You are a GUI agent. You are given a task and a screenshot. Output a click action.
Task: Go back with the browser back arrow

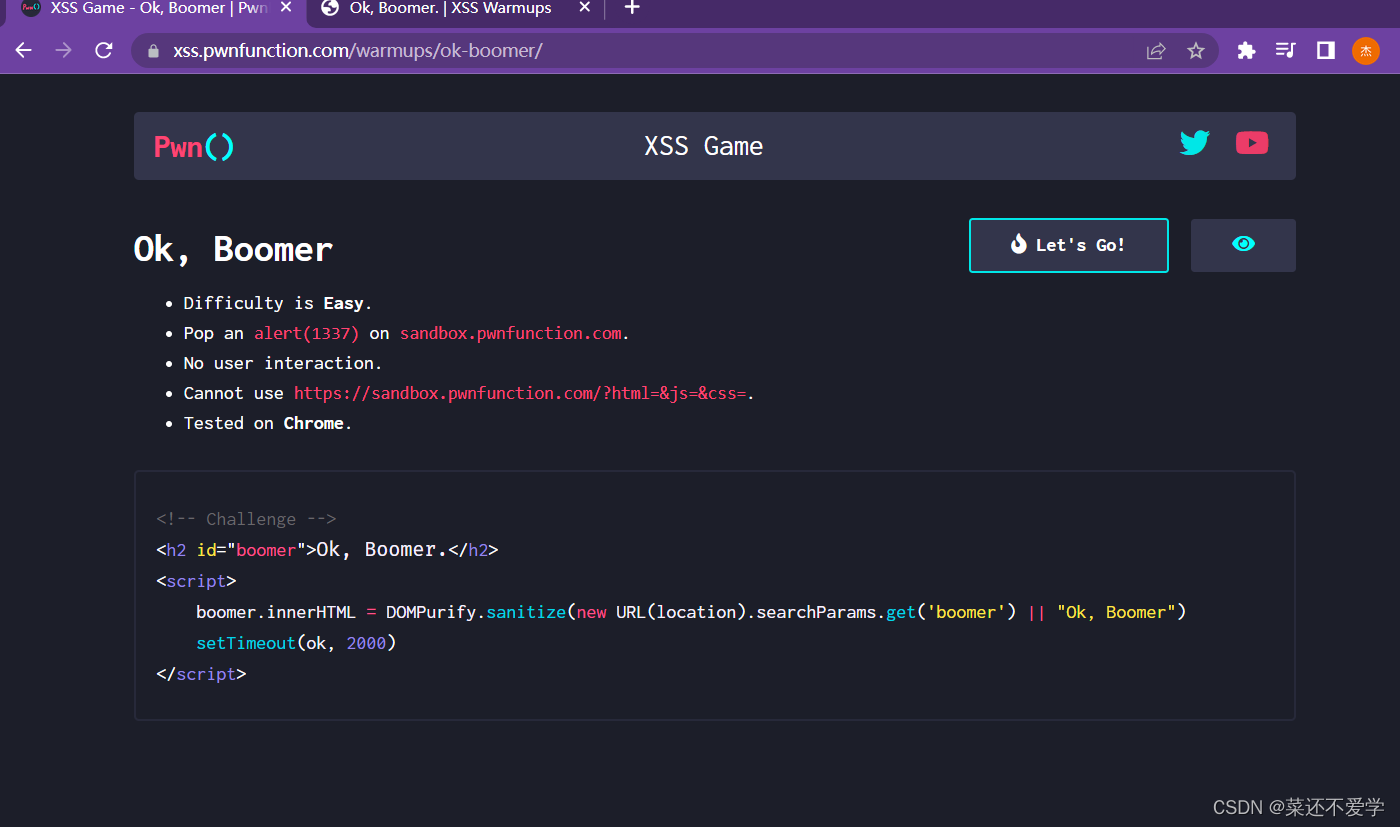pyautogui.click(x=24, y=50)
